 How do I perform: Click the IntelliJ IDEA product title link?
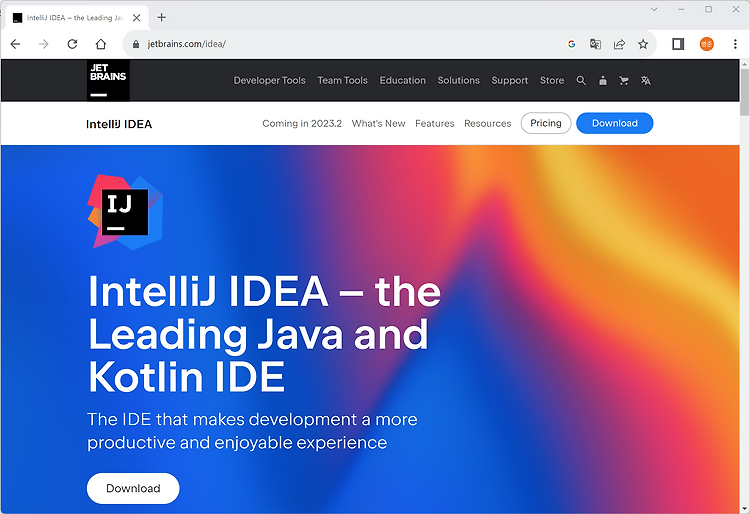click(119, 124)
